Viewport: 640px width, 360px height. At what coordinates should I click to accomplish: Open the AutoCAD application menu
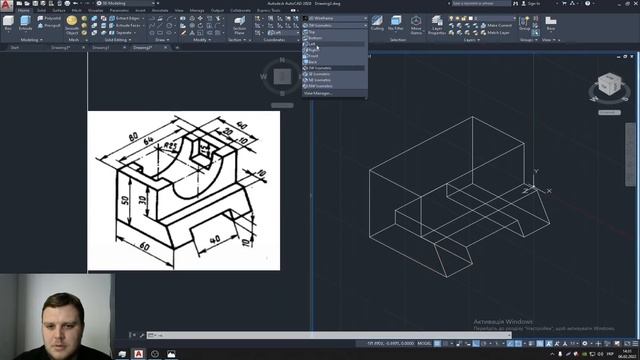pos(7,6)
